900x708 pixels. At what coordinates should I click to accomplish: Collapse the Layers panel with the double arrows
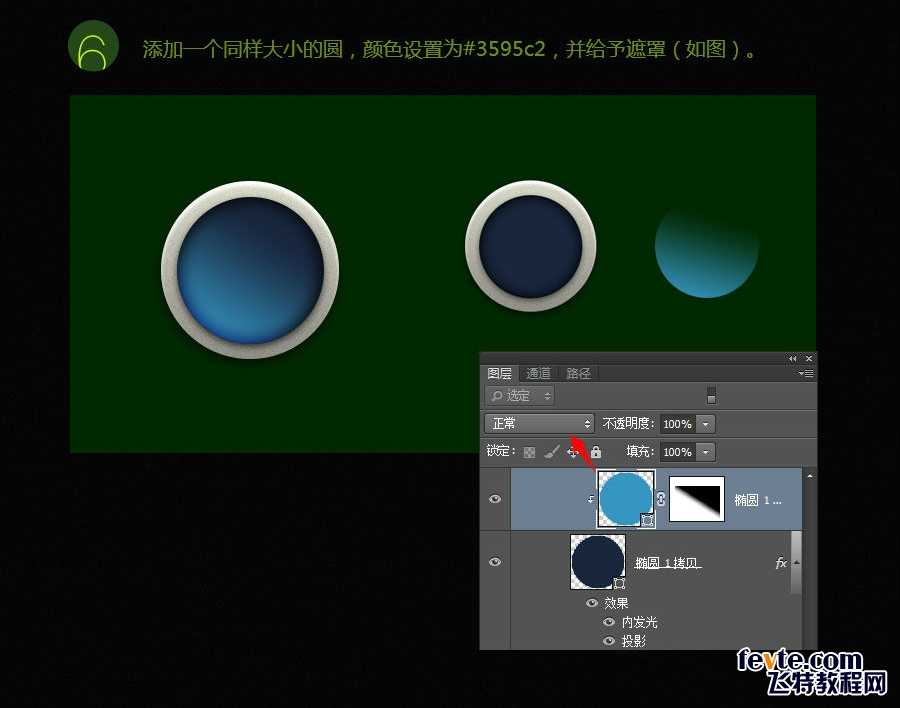[x=791, y=357]
